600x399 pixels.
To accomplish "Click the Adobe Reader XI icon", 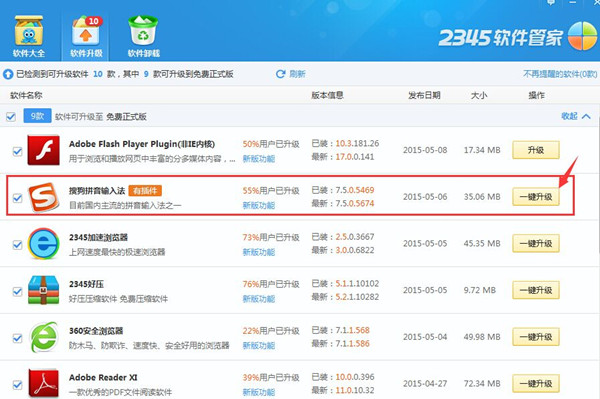I will (44, 383).
